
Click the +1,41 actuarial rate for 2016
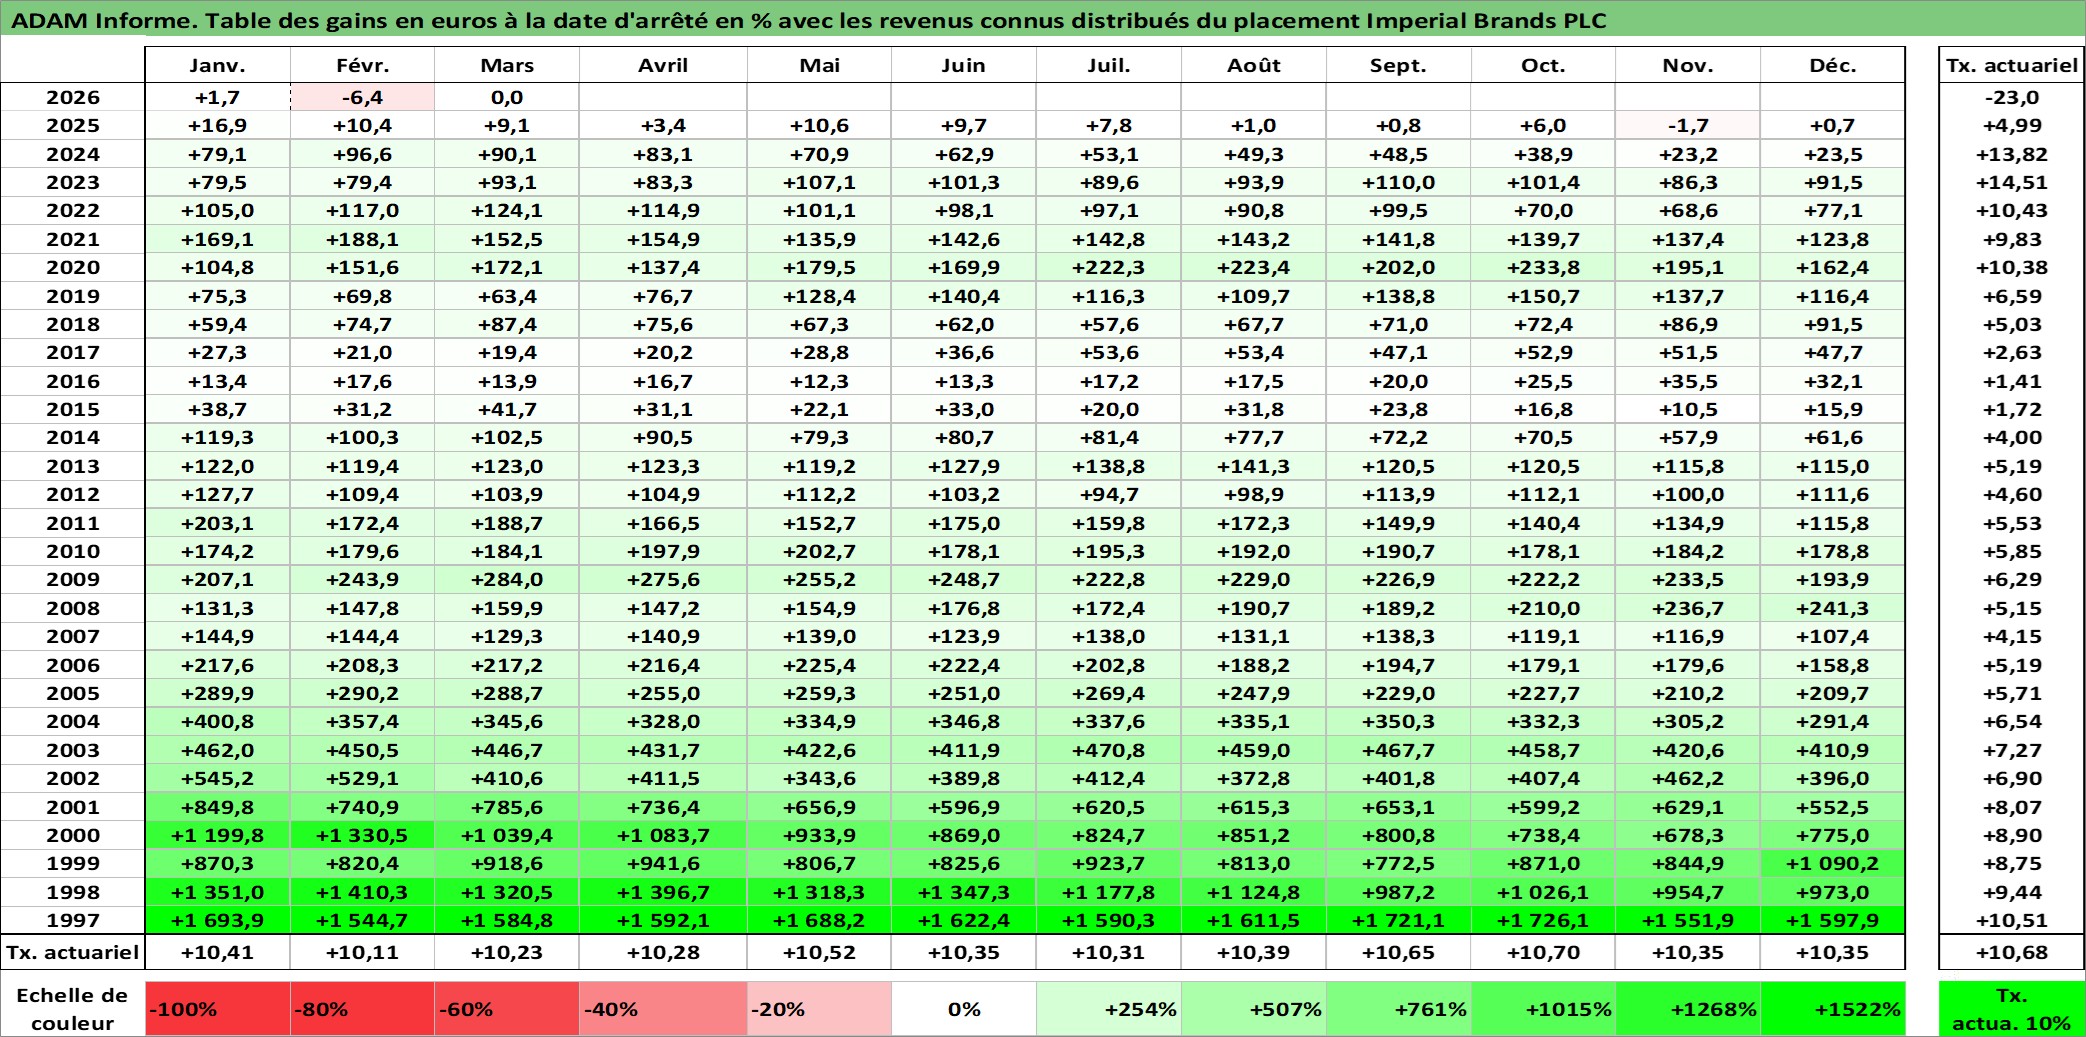pyautogui.click(x=2012, y=381)
